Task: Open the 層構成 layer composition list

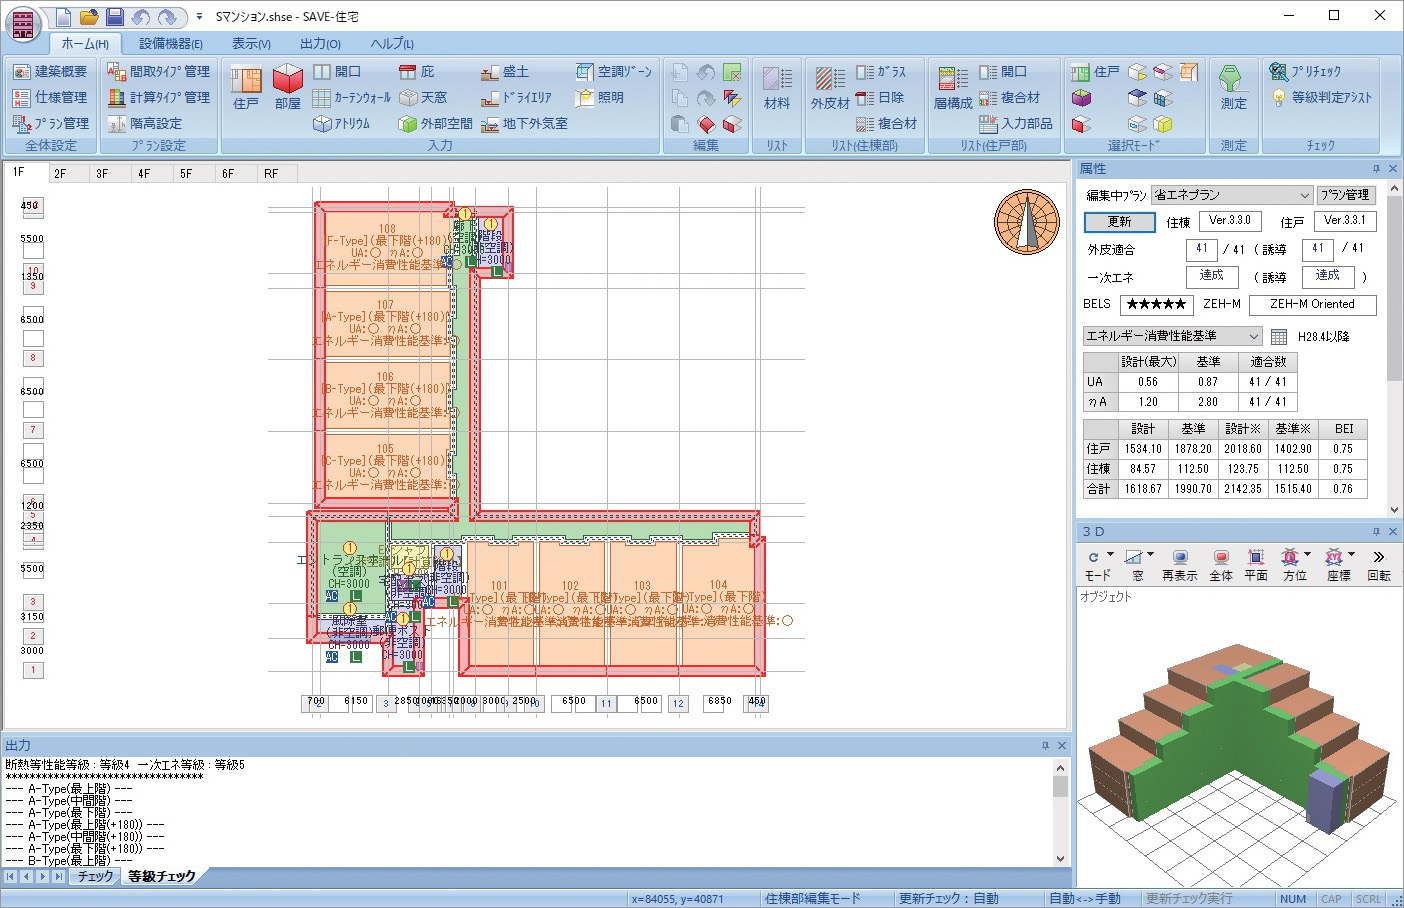Action: pos(953,87)
